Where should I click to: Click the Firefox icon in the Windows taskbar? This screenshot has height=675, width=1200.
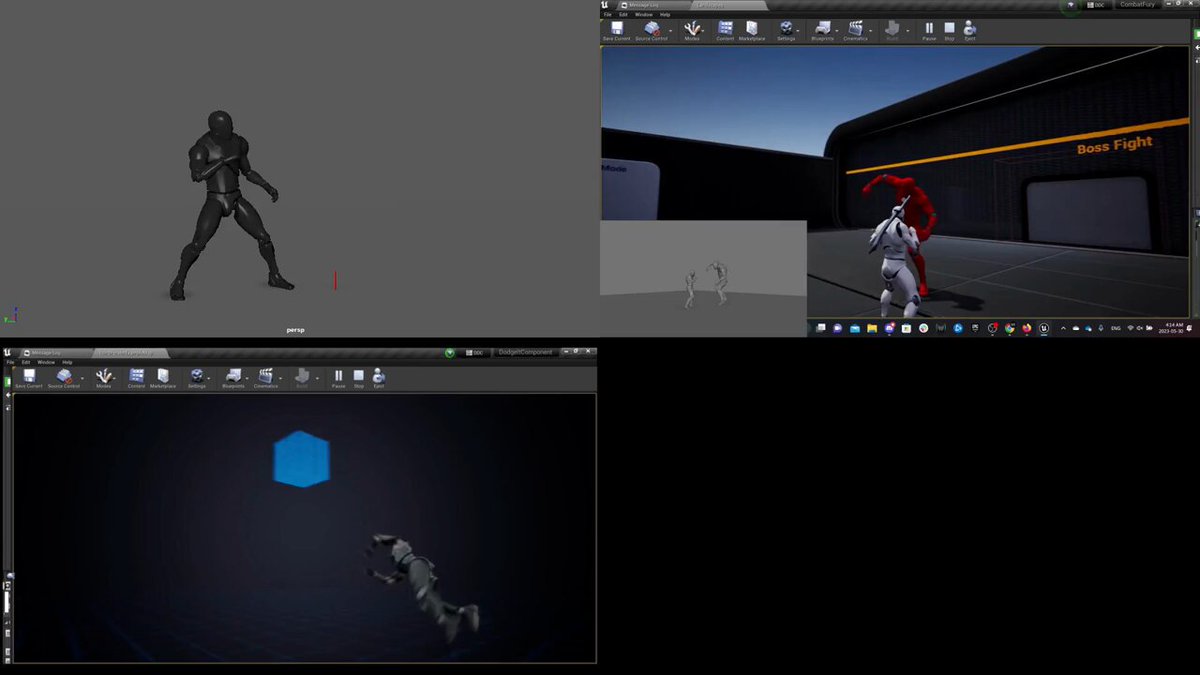(x=1026, y=328)
